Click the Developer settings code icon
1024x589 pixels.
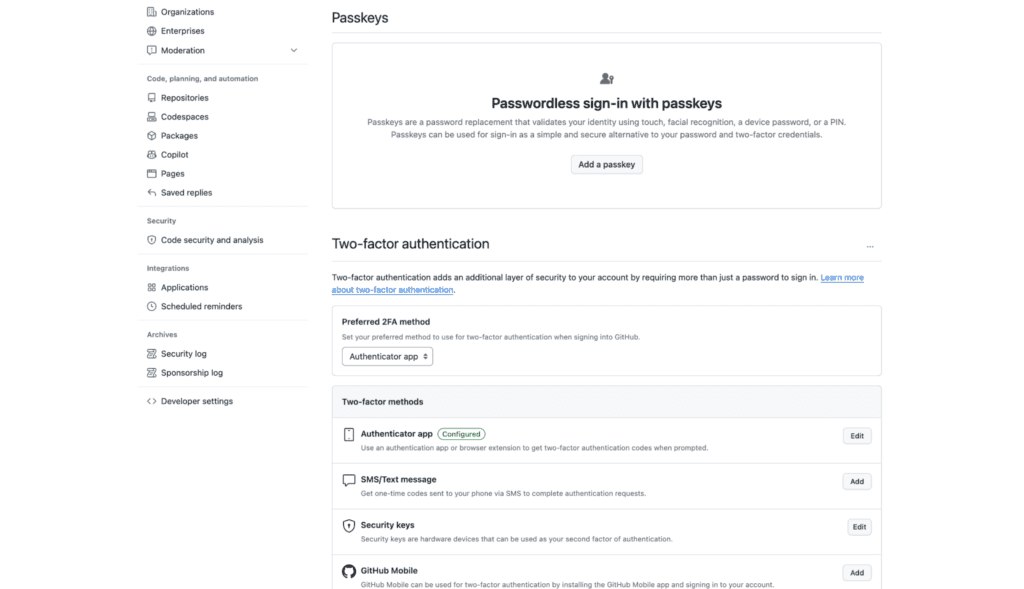pos(152,401)
